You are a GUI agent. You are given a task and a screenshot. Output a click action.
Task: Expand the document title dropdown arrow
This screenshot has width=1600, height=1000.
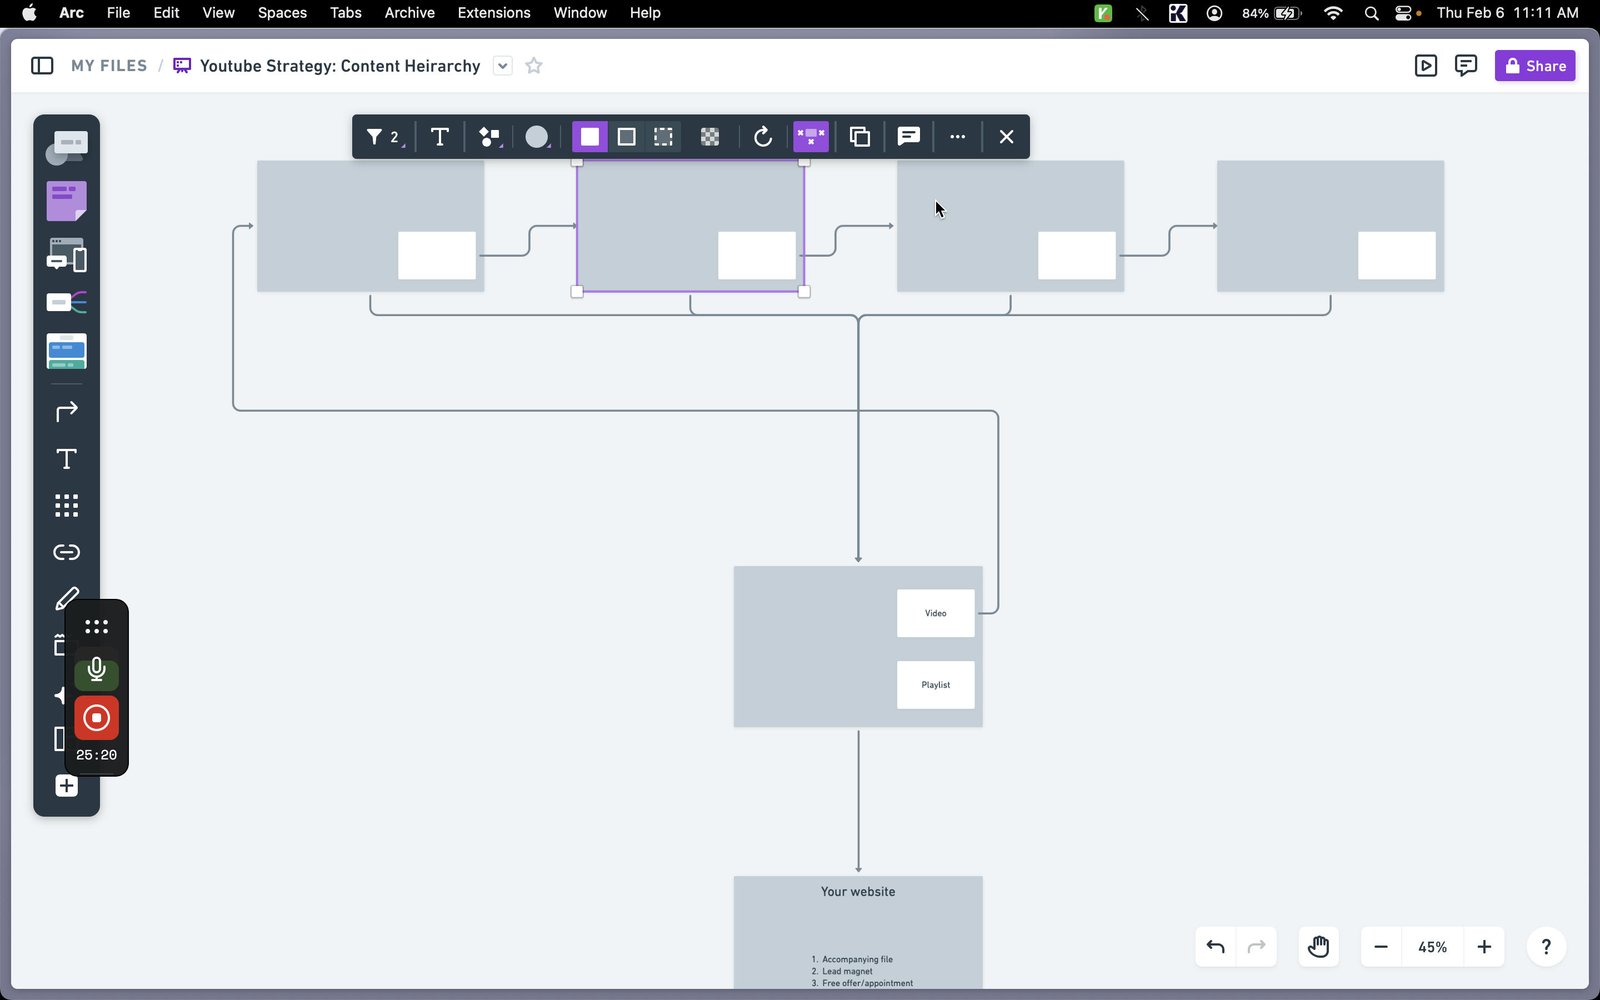503,66
